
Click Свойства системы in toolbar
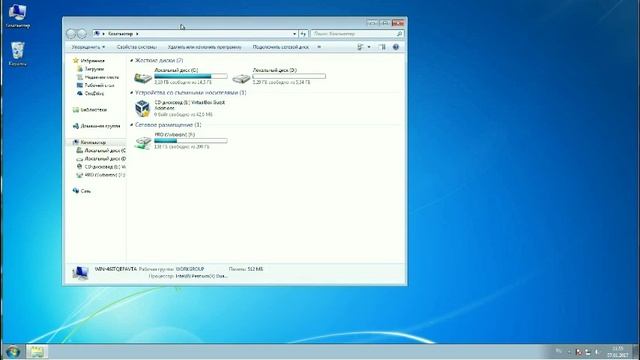pyautogui.click(x=136, y=47)
